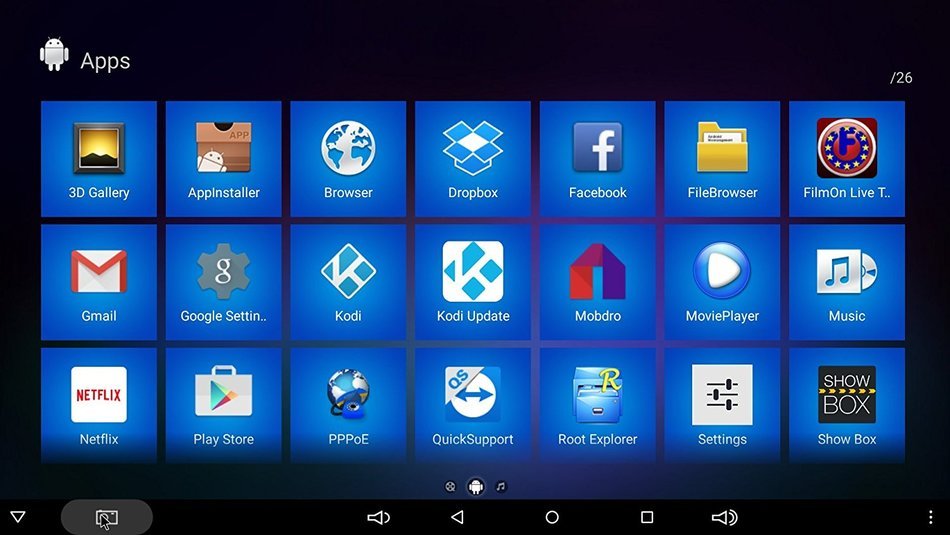Select the Android apps page indicator
950x535 pixels.
click(x=476, y=487)
